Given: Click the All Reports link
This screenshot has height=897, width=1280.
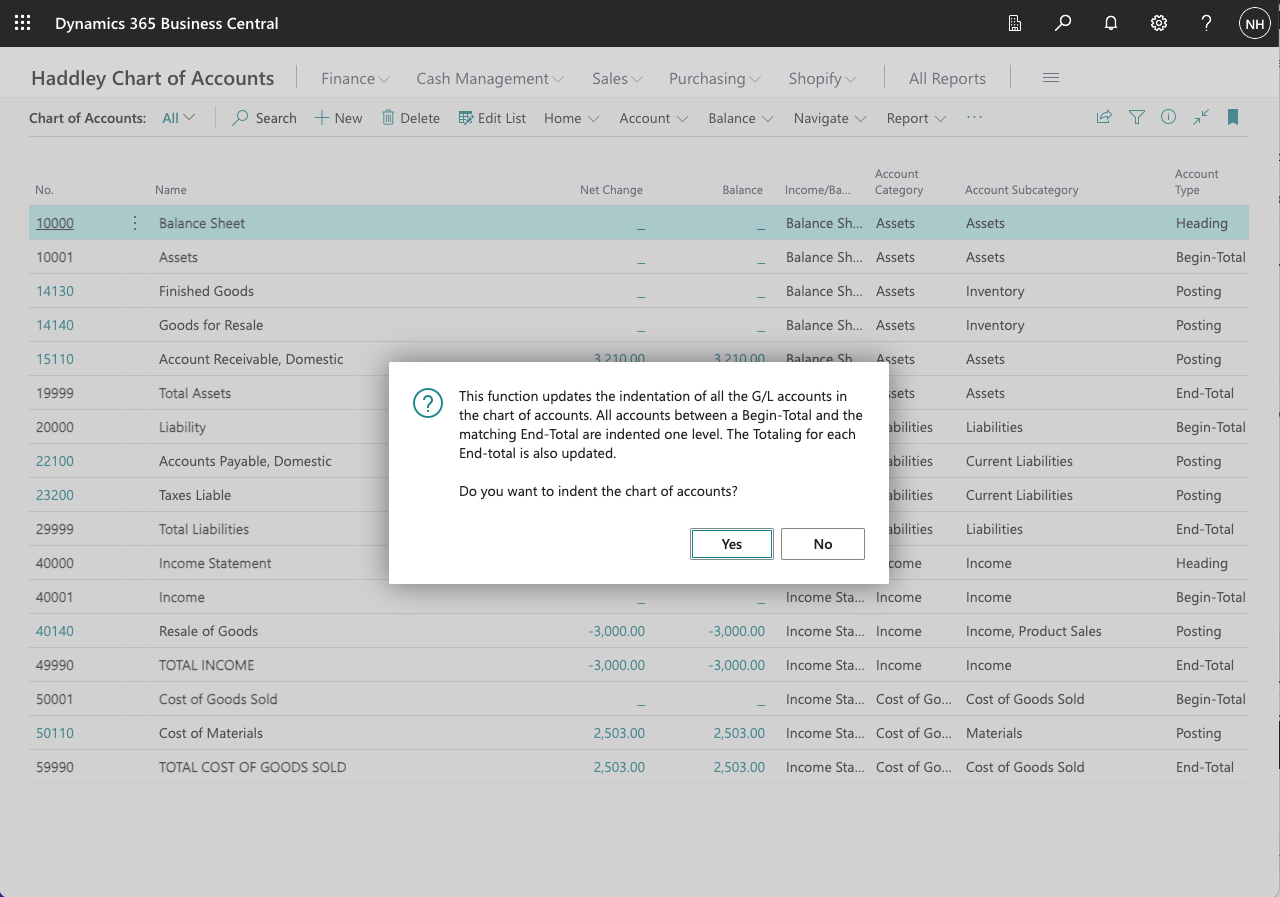Looking at the screenshot, I should pos(947,78).
